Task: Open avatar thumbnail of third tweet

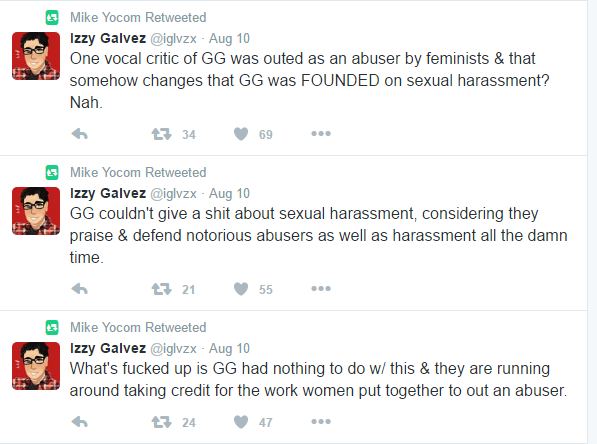Action: (x=36, y=366)
